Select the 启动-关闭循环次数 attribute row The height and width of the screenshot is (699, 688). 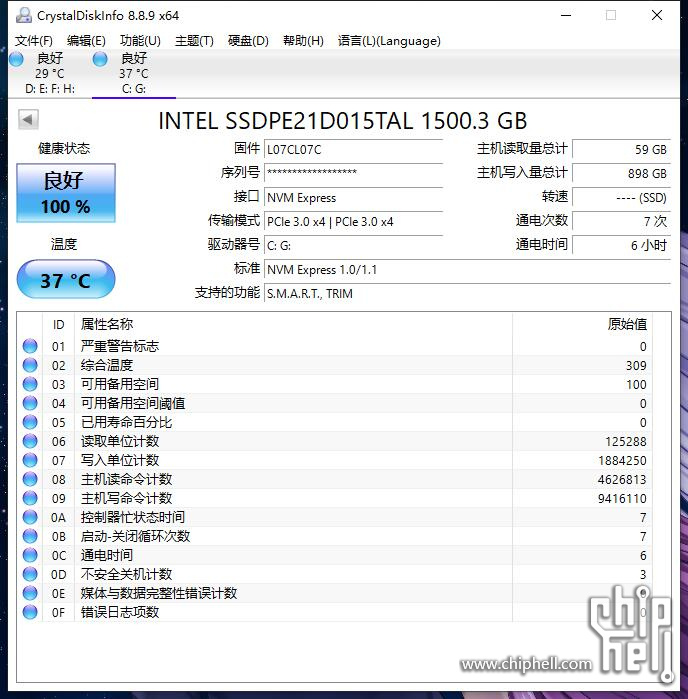point(334,536)
